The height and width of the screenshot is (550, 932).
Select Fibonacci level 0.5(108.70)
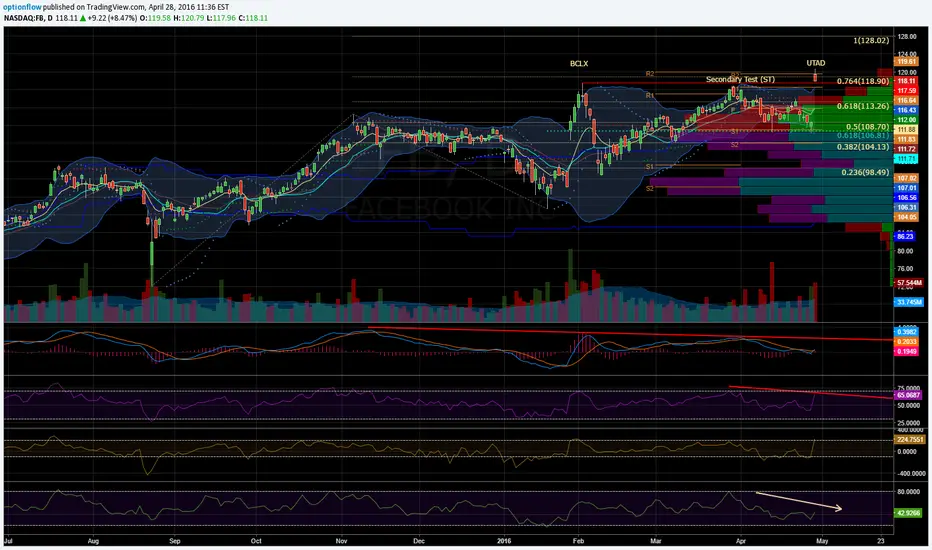click(x=867, y=127)
